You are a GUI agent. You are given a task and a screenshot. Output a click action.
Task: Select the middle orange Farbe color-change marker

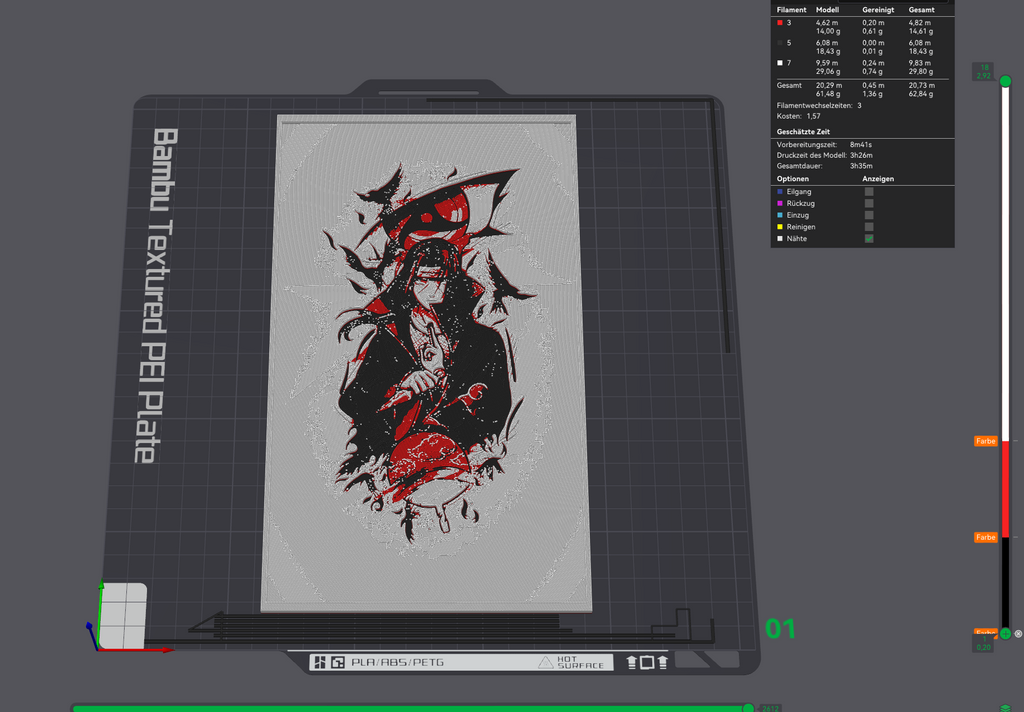(985, 538)
